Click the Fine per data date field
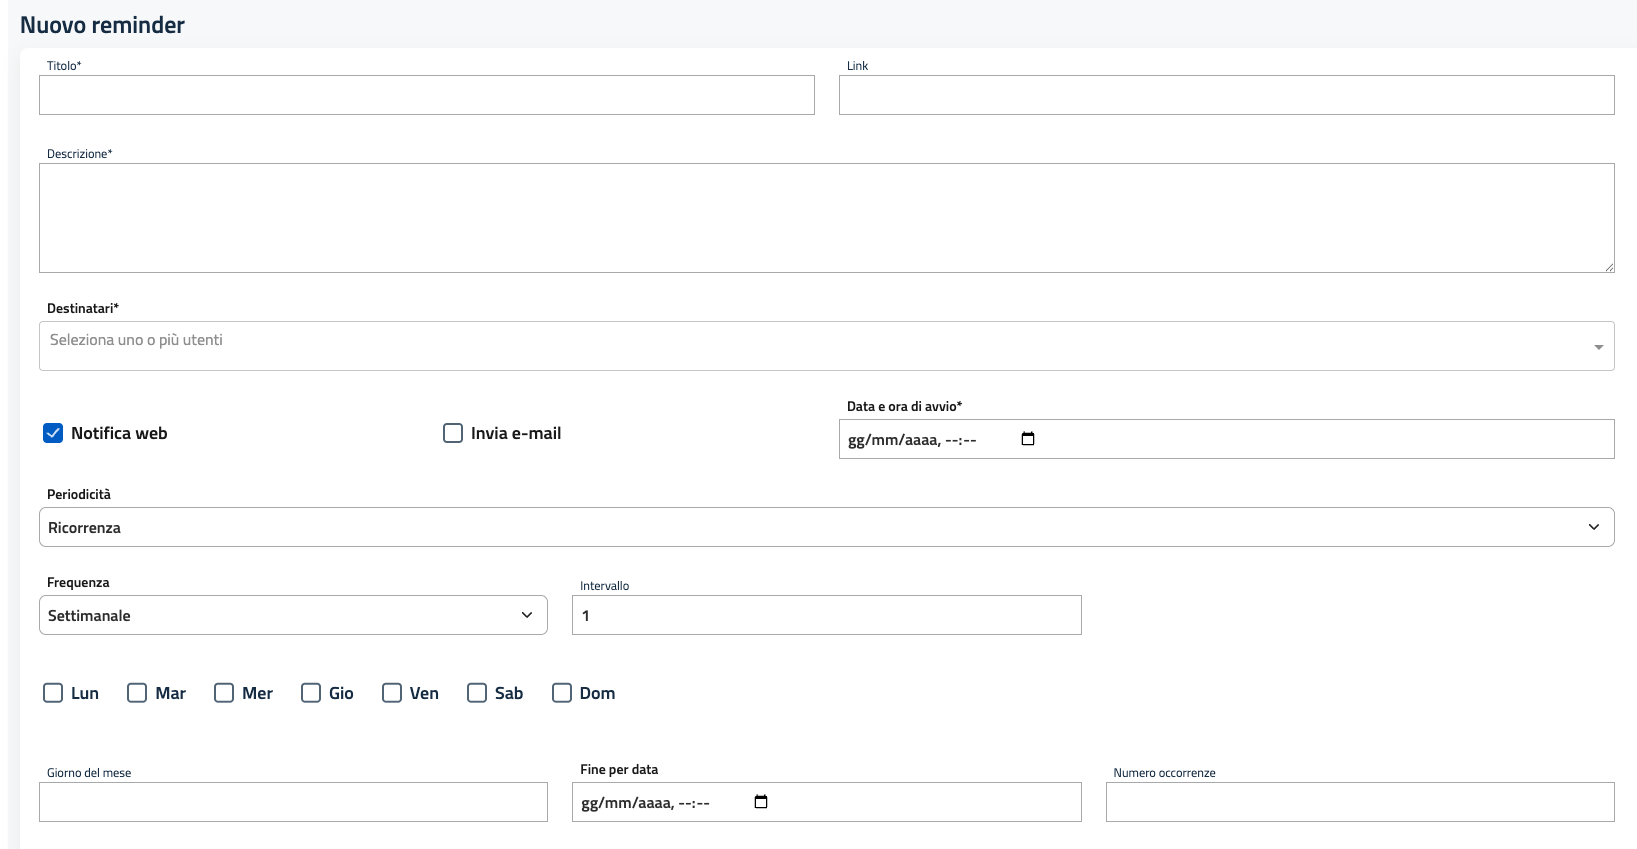This screenshot has height=849, width=1637. click(826, 802)
